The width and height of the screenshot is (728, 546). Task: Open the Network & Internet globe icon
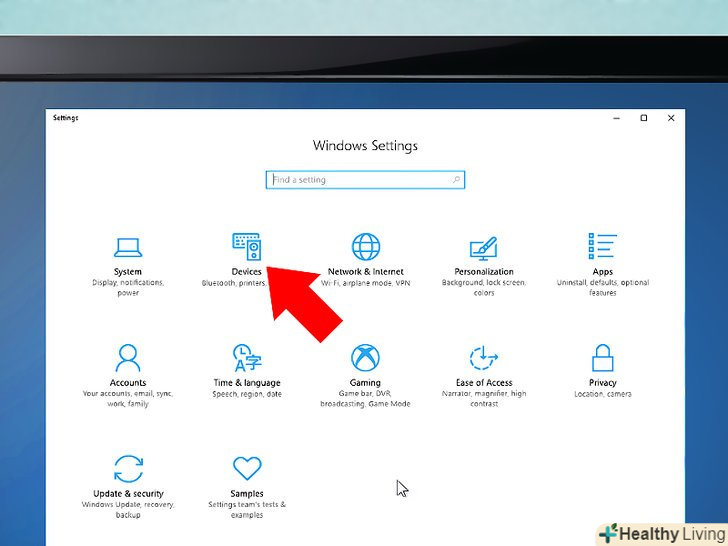pyautogui.click(x=365, y=247)
